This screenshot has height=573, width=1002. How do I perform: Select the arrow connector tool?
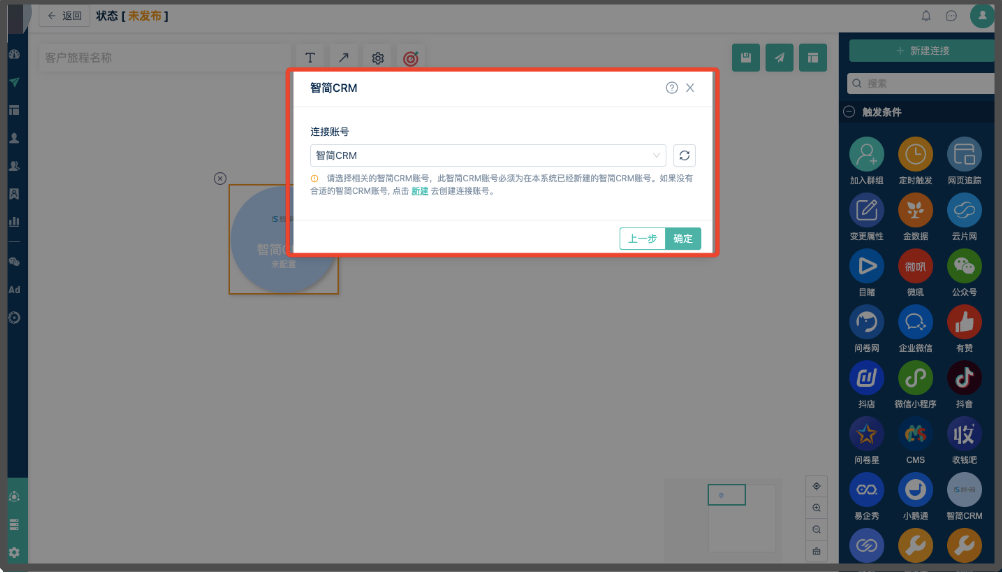pos(344,57)
